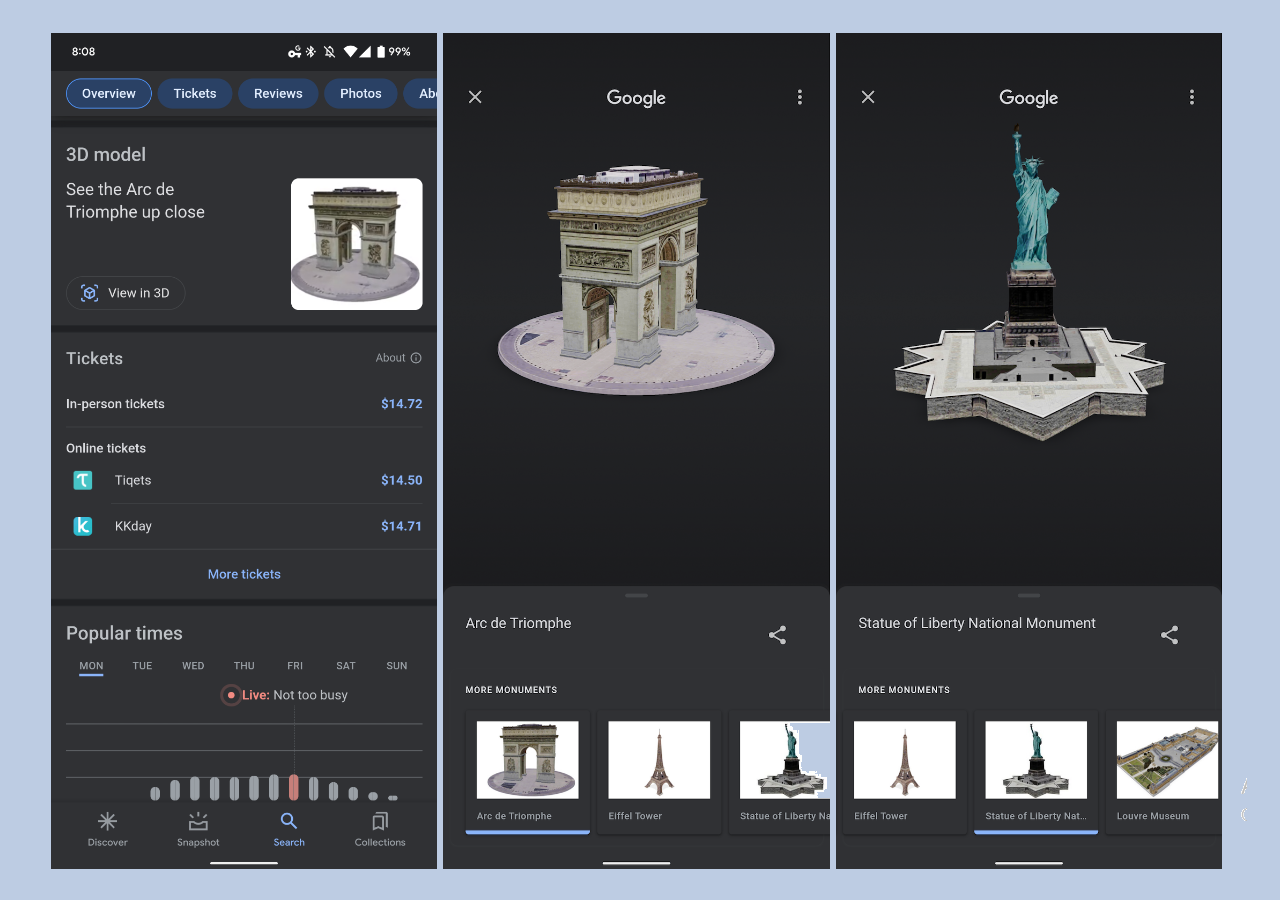The image size is (1280, 900).
Task: Share the Statue of Liberty National Monument model
Action: (1169, 635)
